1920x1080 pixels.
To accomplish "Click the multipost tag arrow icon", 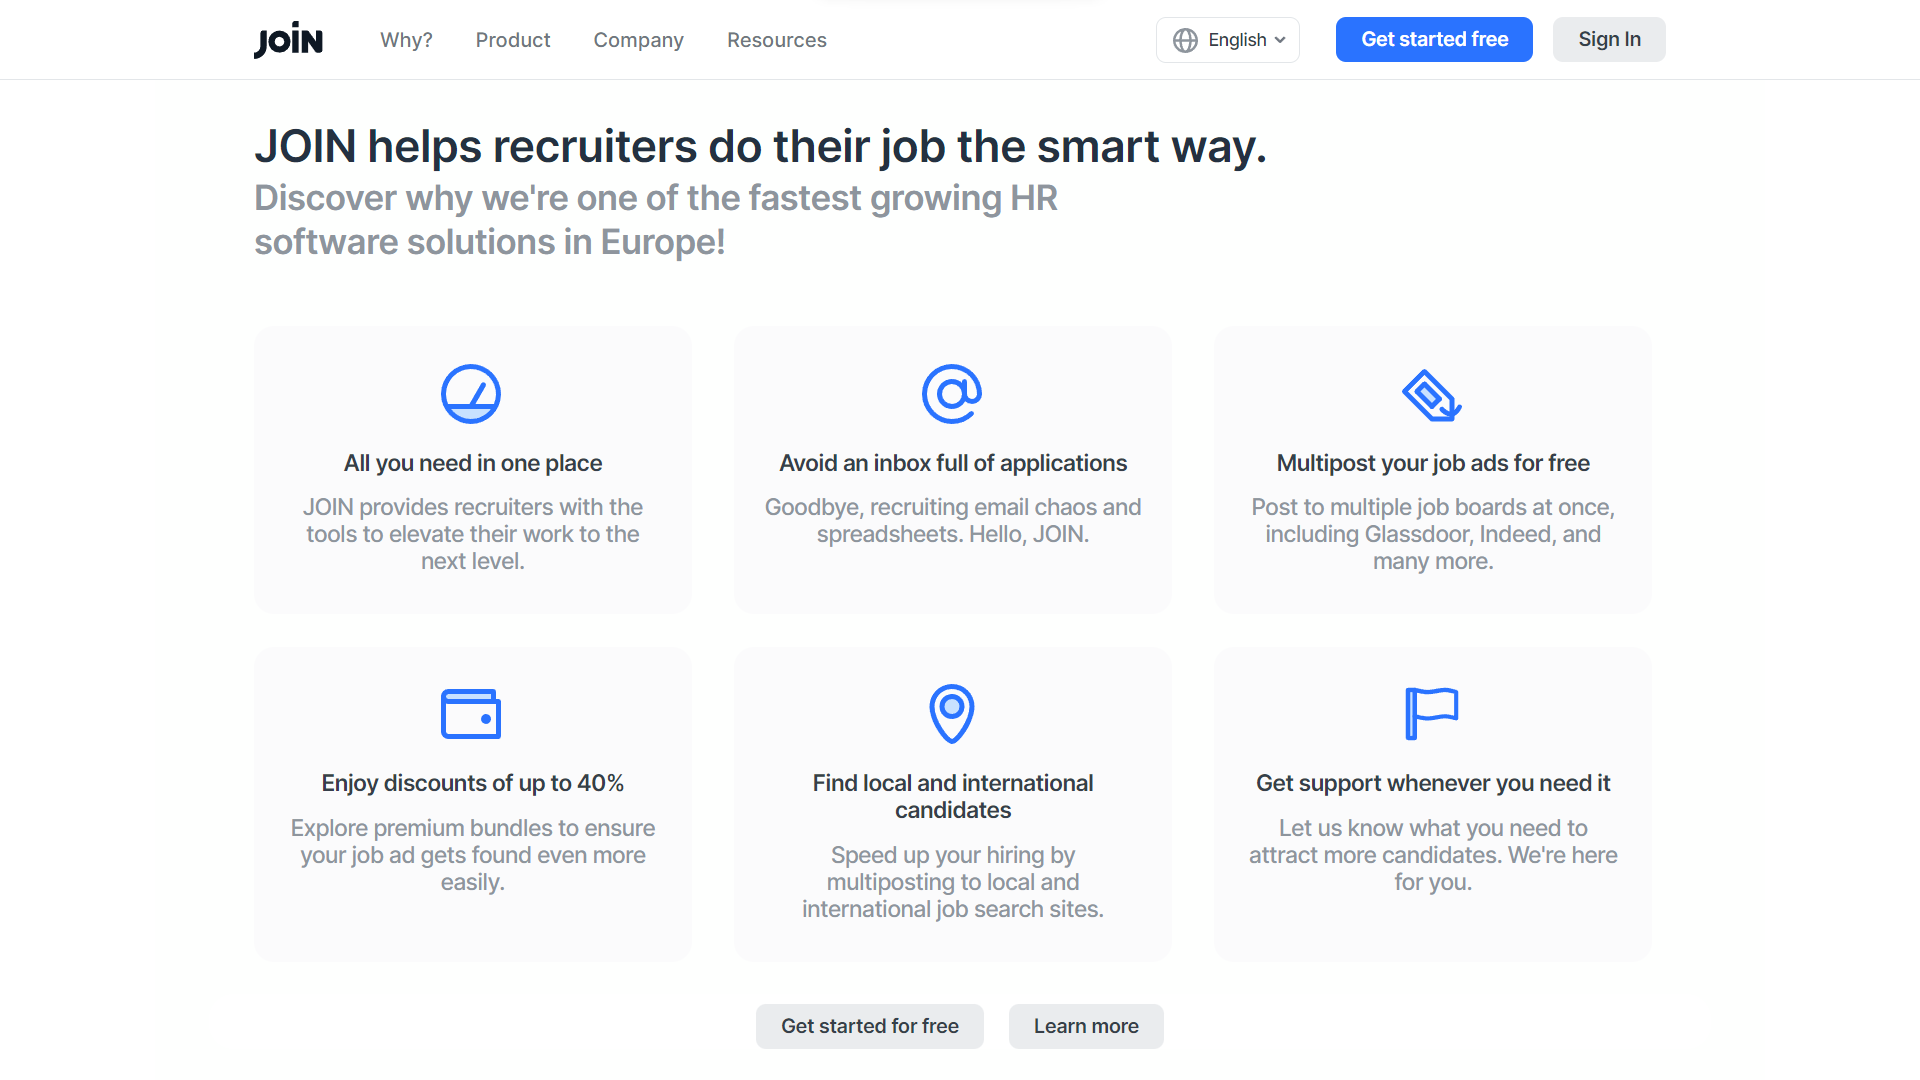I will [x=1432, y=395].
